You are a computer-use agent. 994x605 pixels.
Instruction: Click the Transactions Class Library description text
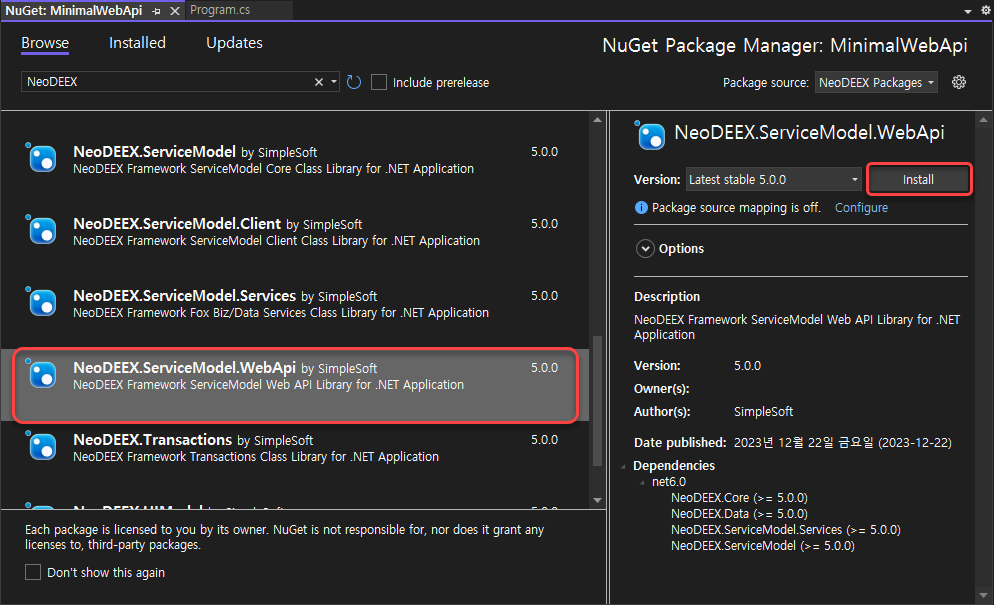pyautogui.click(x=256, y=457)
